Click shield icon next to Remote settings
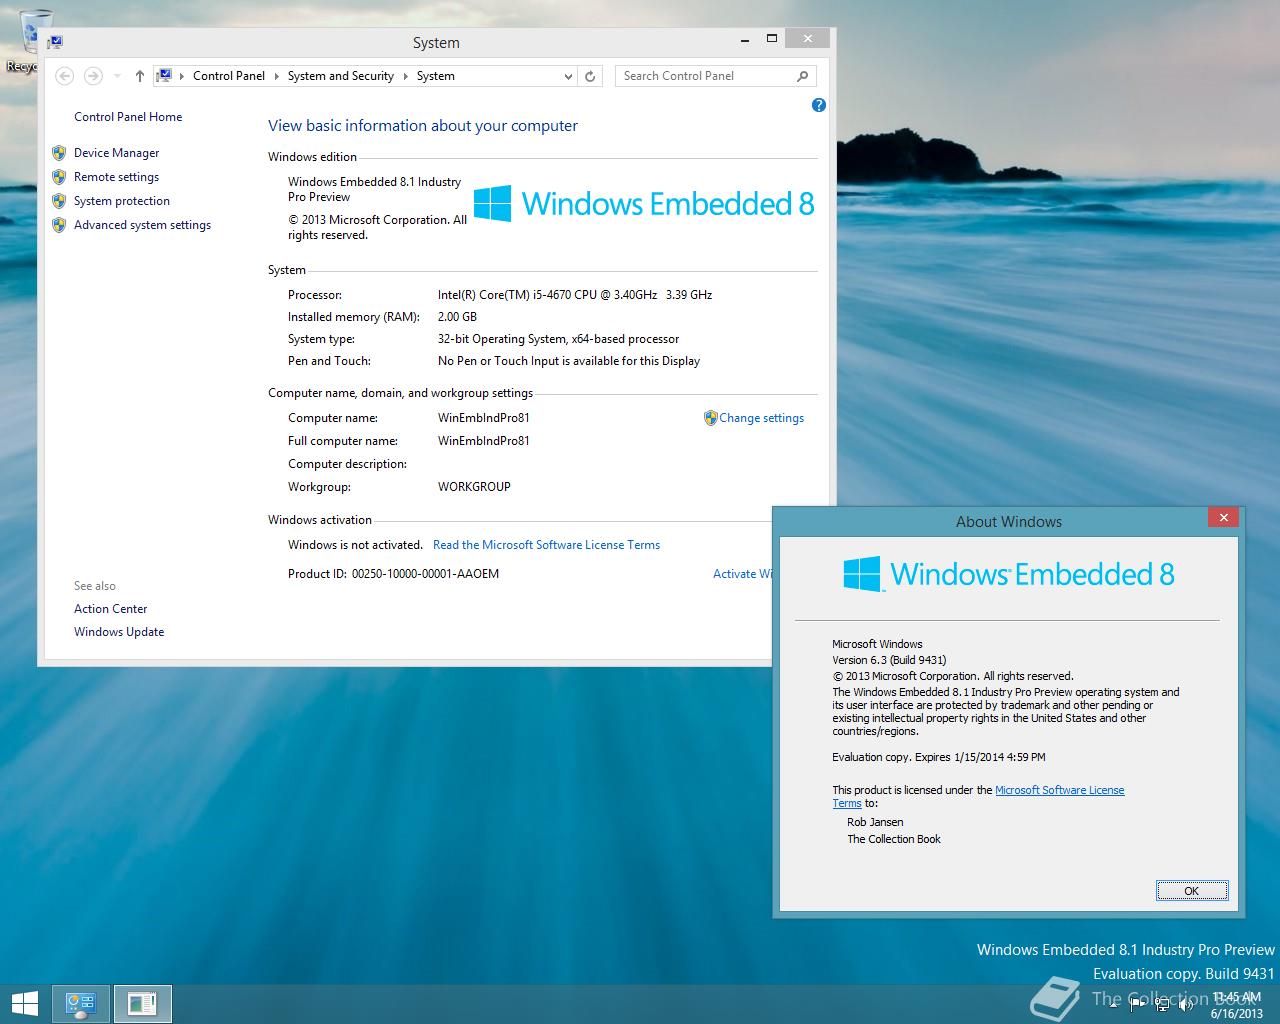 58,177
